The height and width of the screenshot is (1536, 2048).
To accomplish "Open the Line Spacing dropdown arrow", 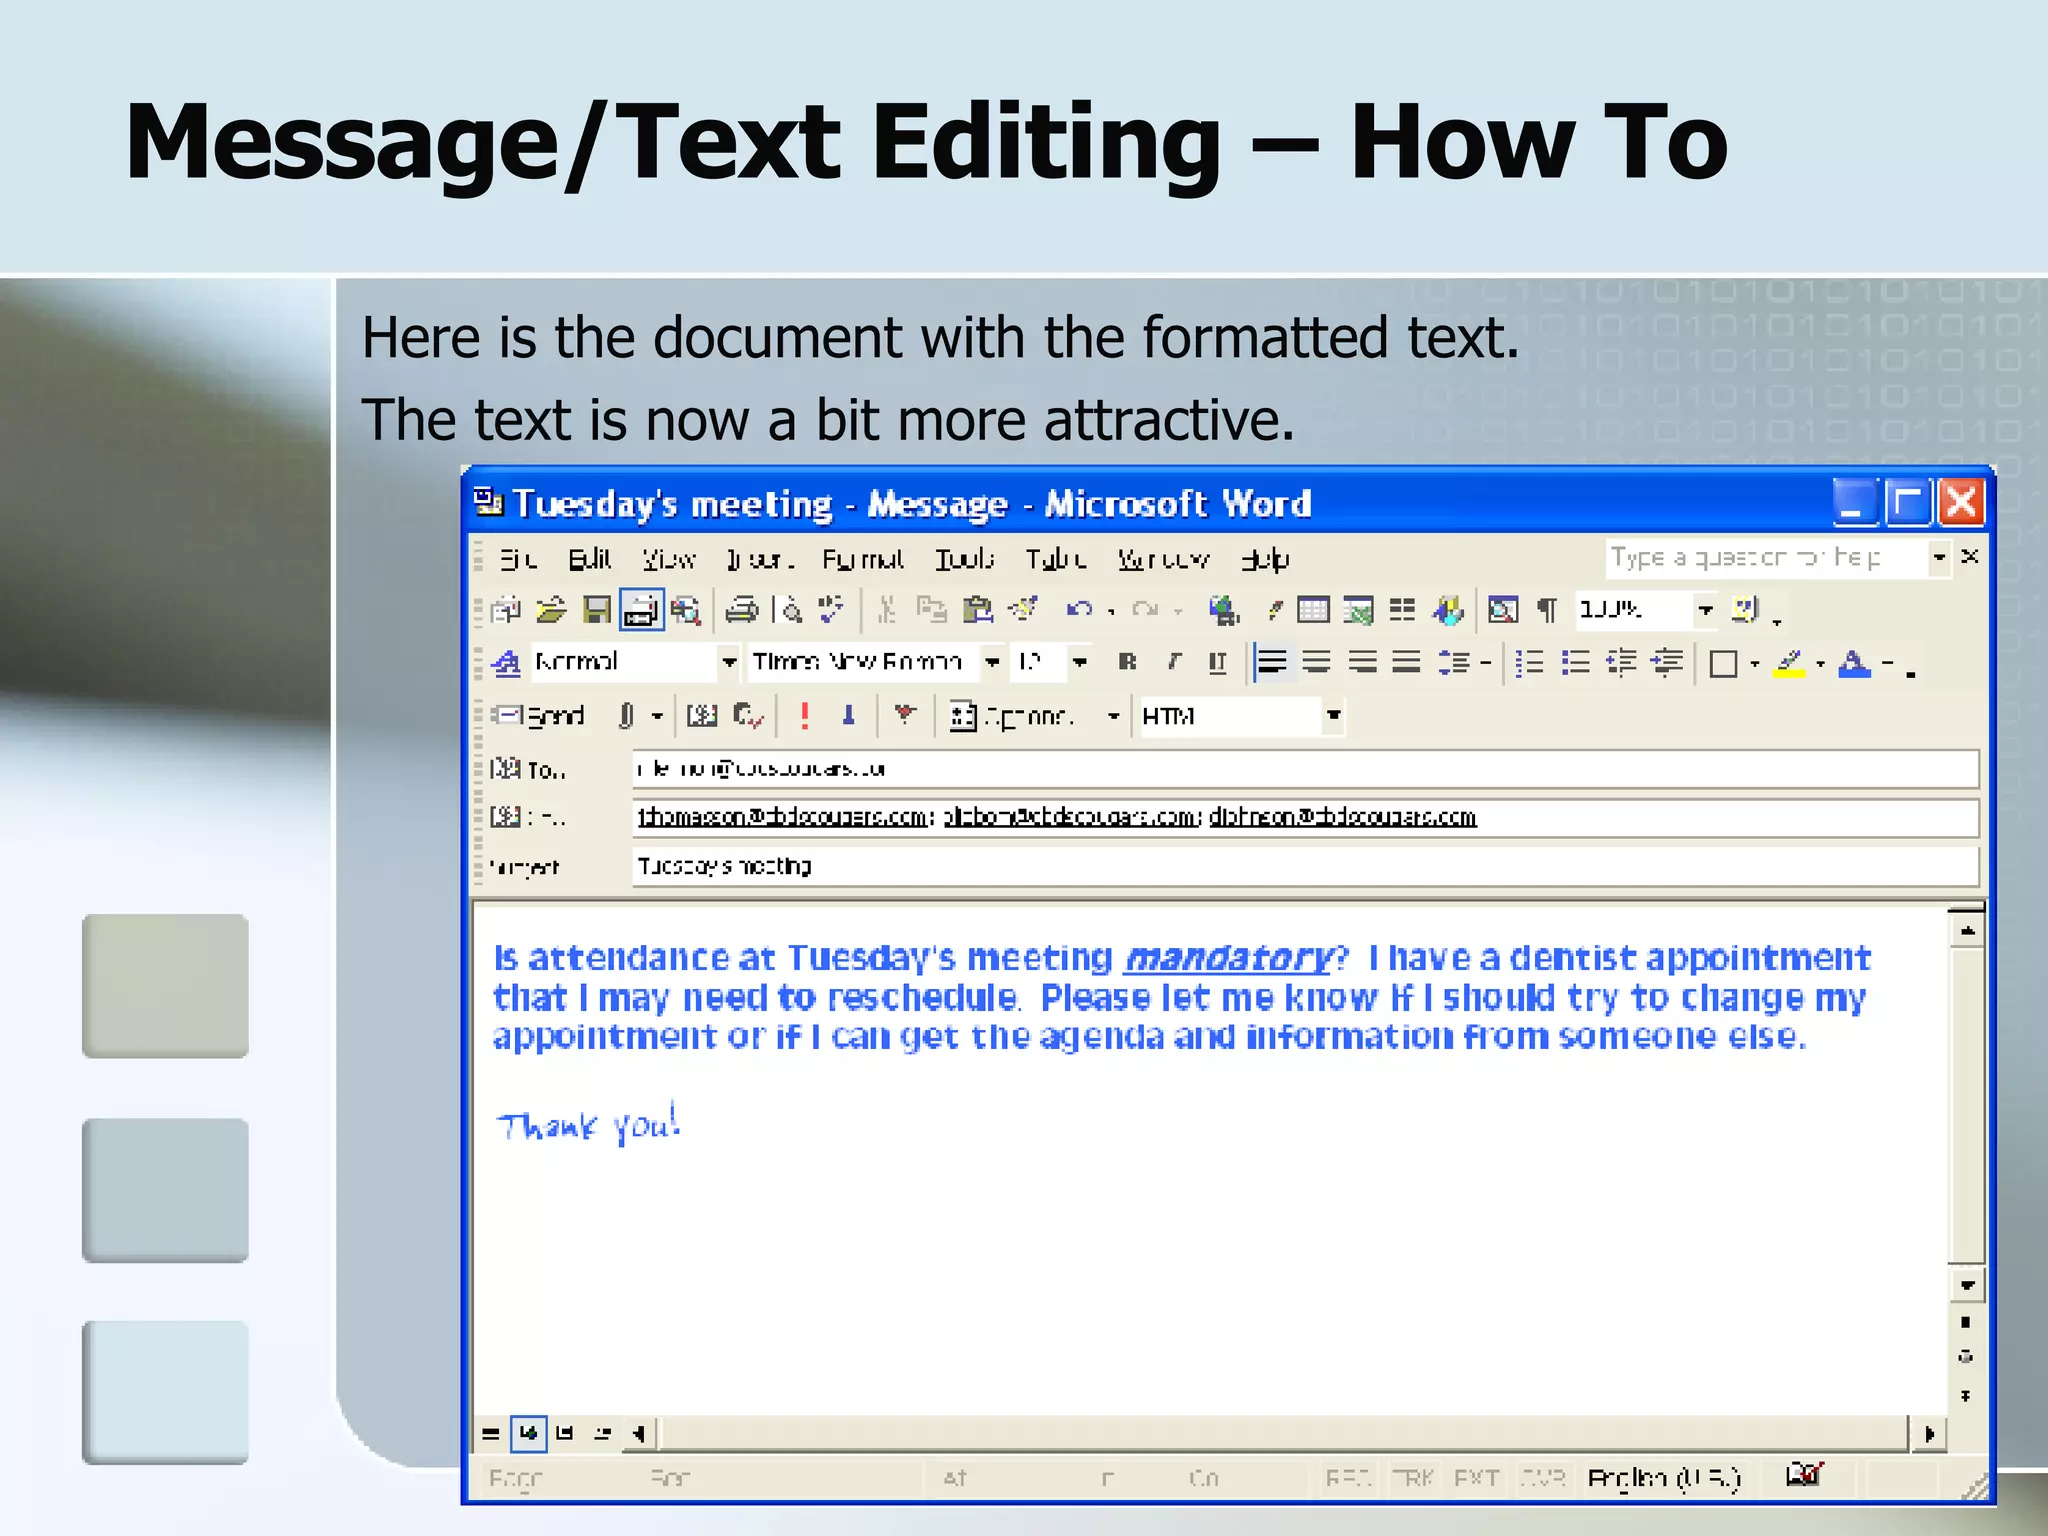I will [x=1486, y=663].
